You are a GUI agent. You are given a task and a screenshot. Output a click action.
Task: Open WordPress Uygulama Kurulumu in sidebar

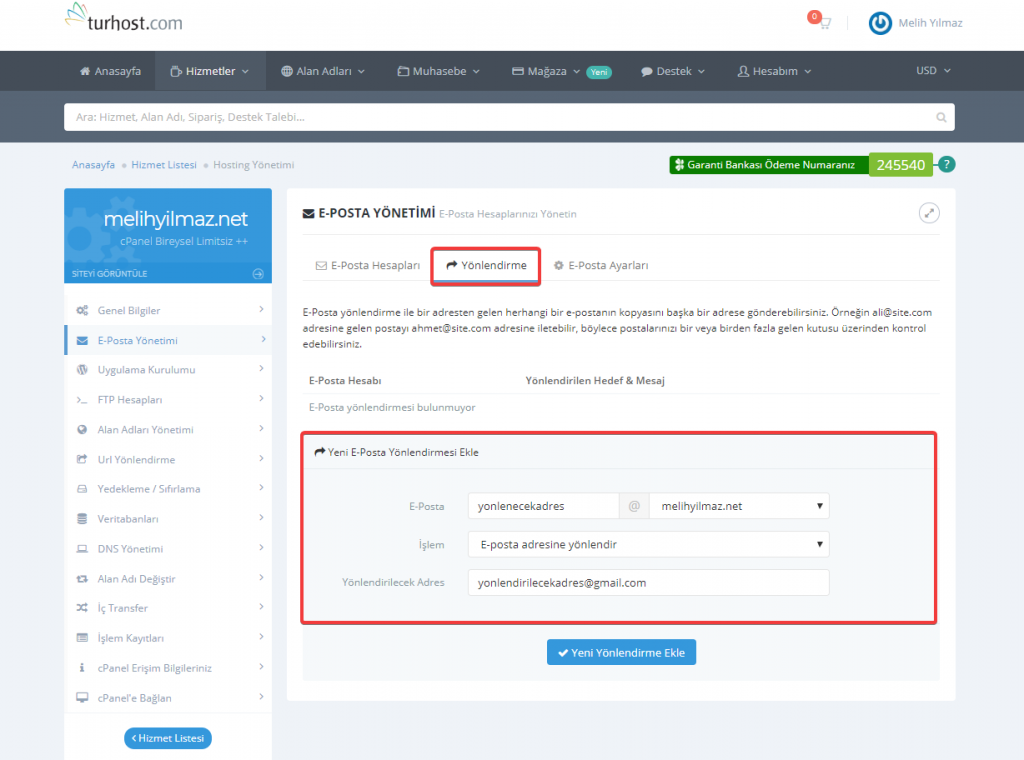click(x=146, y=370)
